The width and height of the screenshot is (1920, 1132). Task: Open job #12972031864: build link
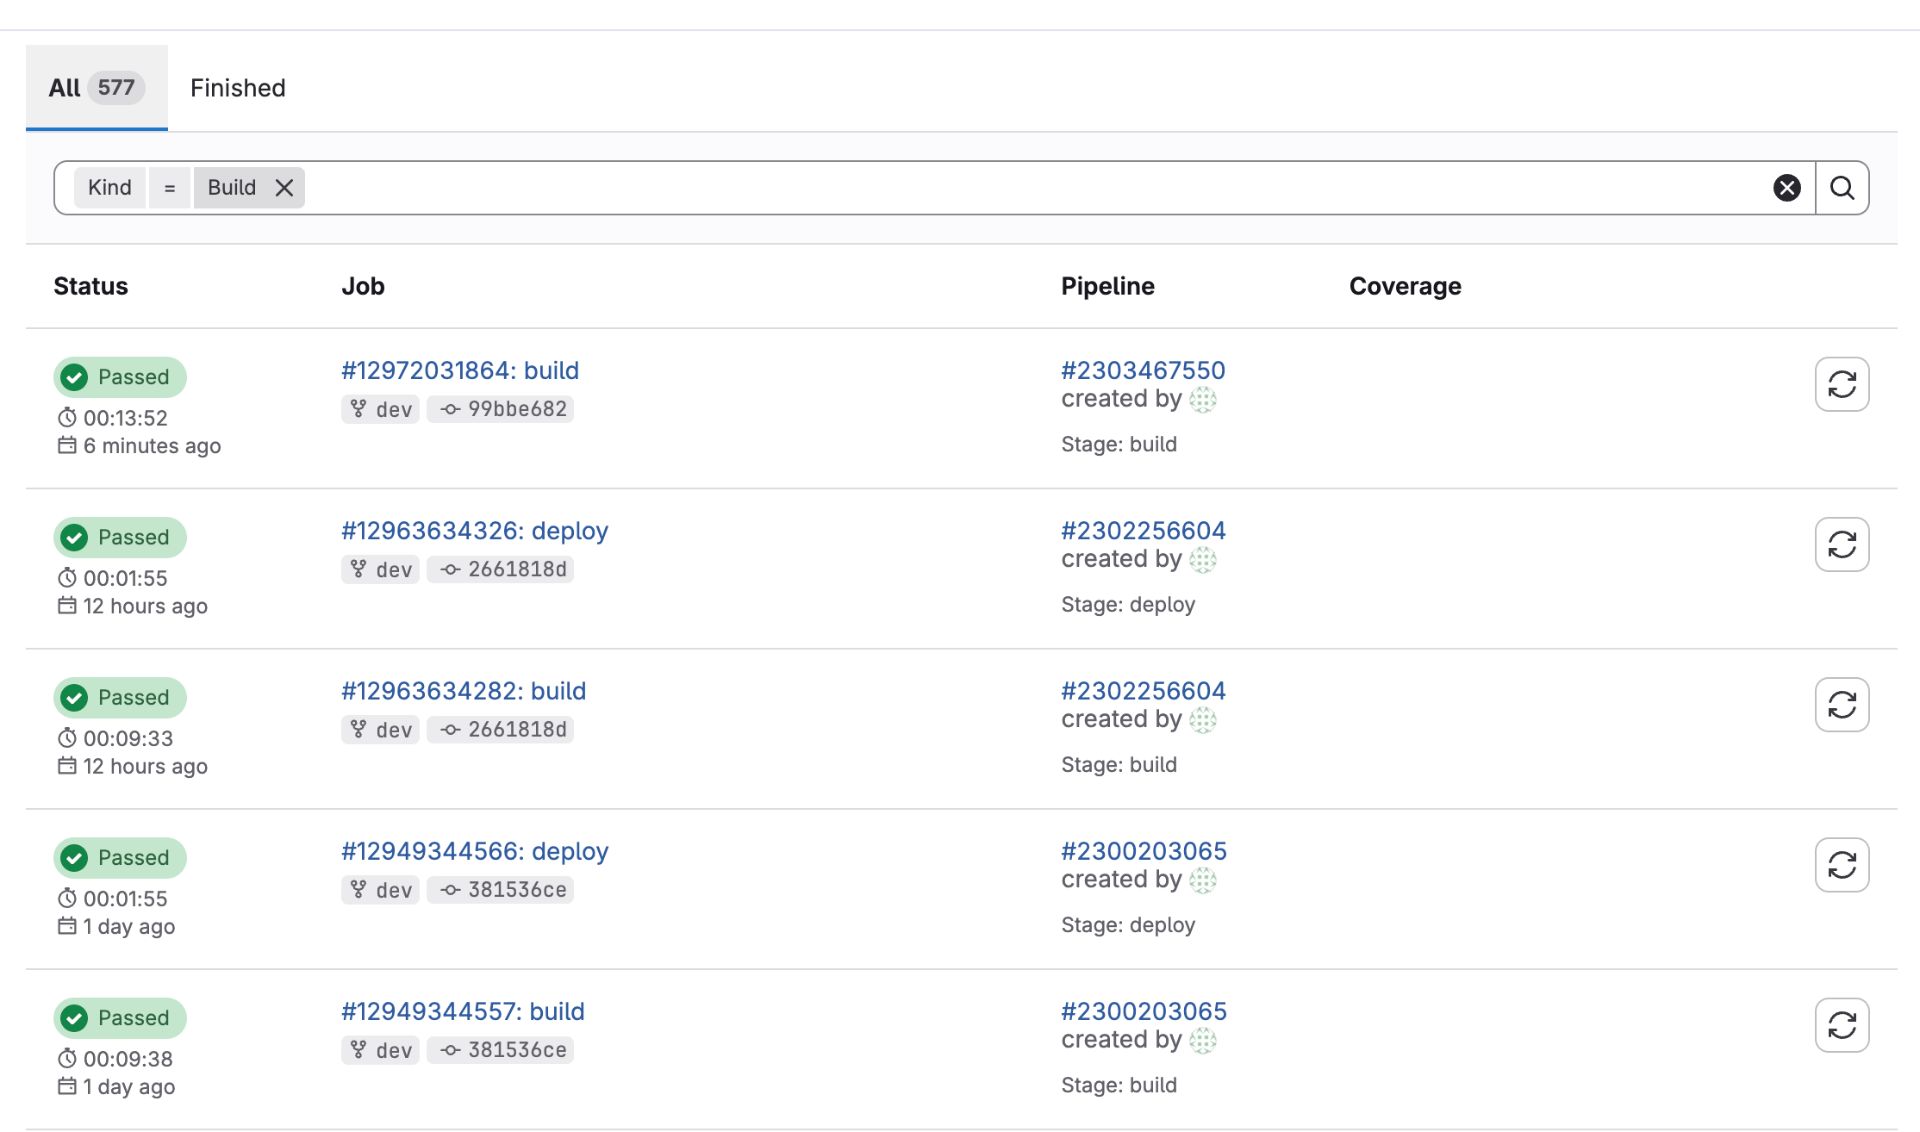coord(459,370)
